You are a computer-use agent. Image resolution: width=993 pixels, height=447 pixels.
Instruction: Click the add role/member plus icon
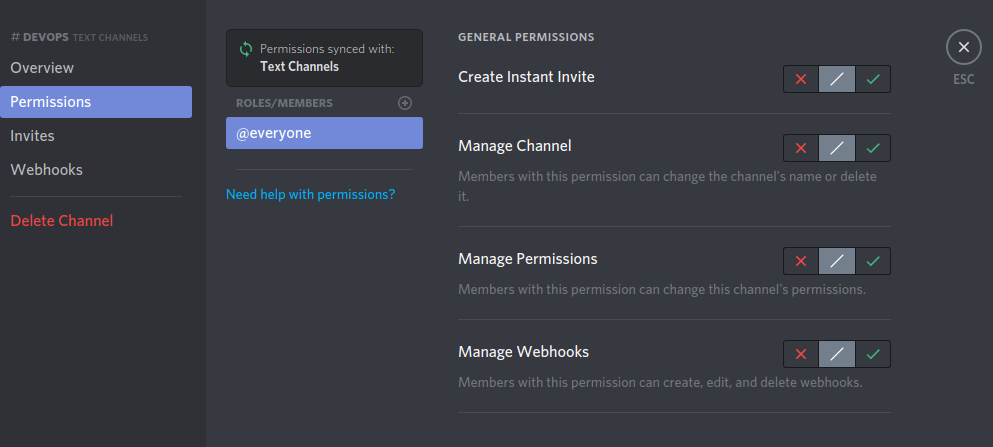click(405, 103)
